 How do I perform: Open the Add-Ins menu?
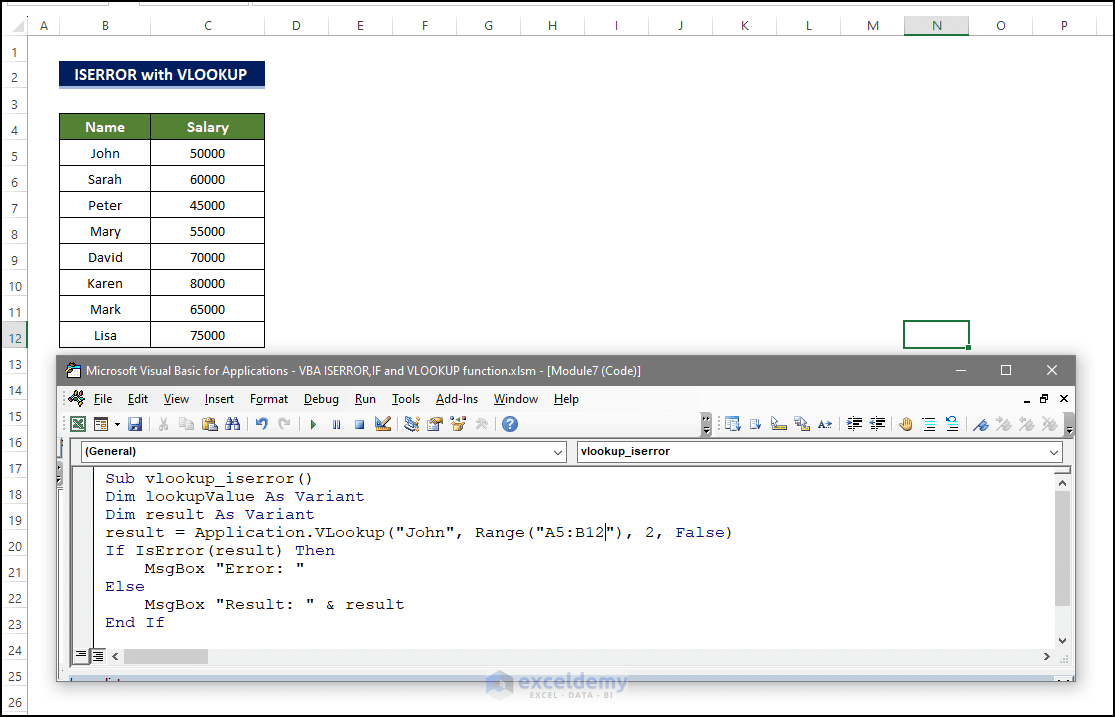(457, 399)
